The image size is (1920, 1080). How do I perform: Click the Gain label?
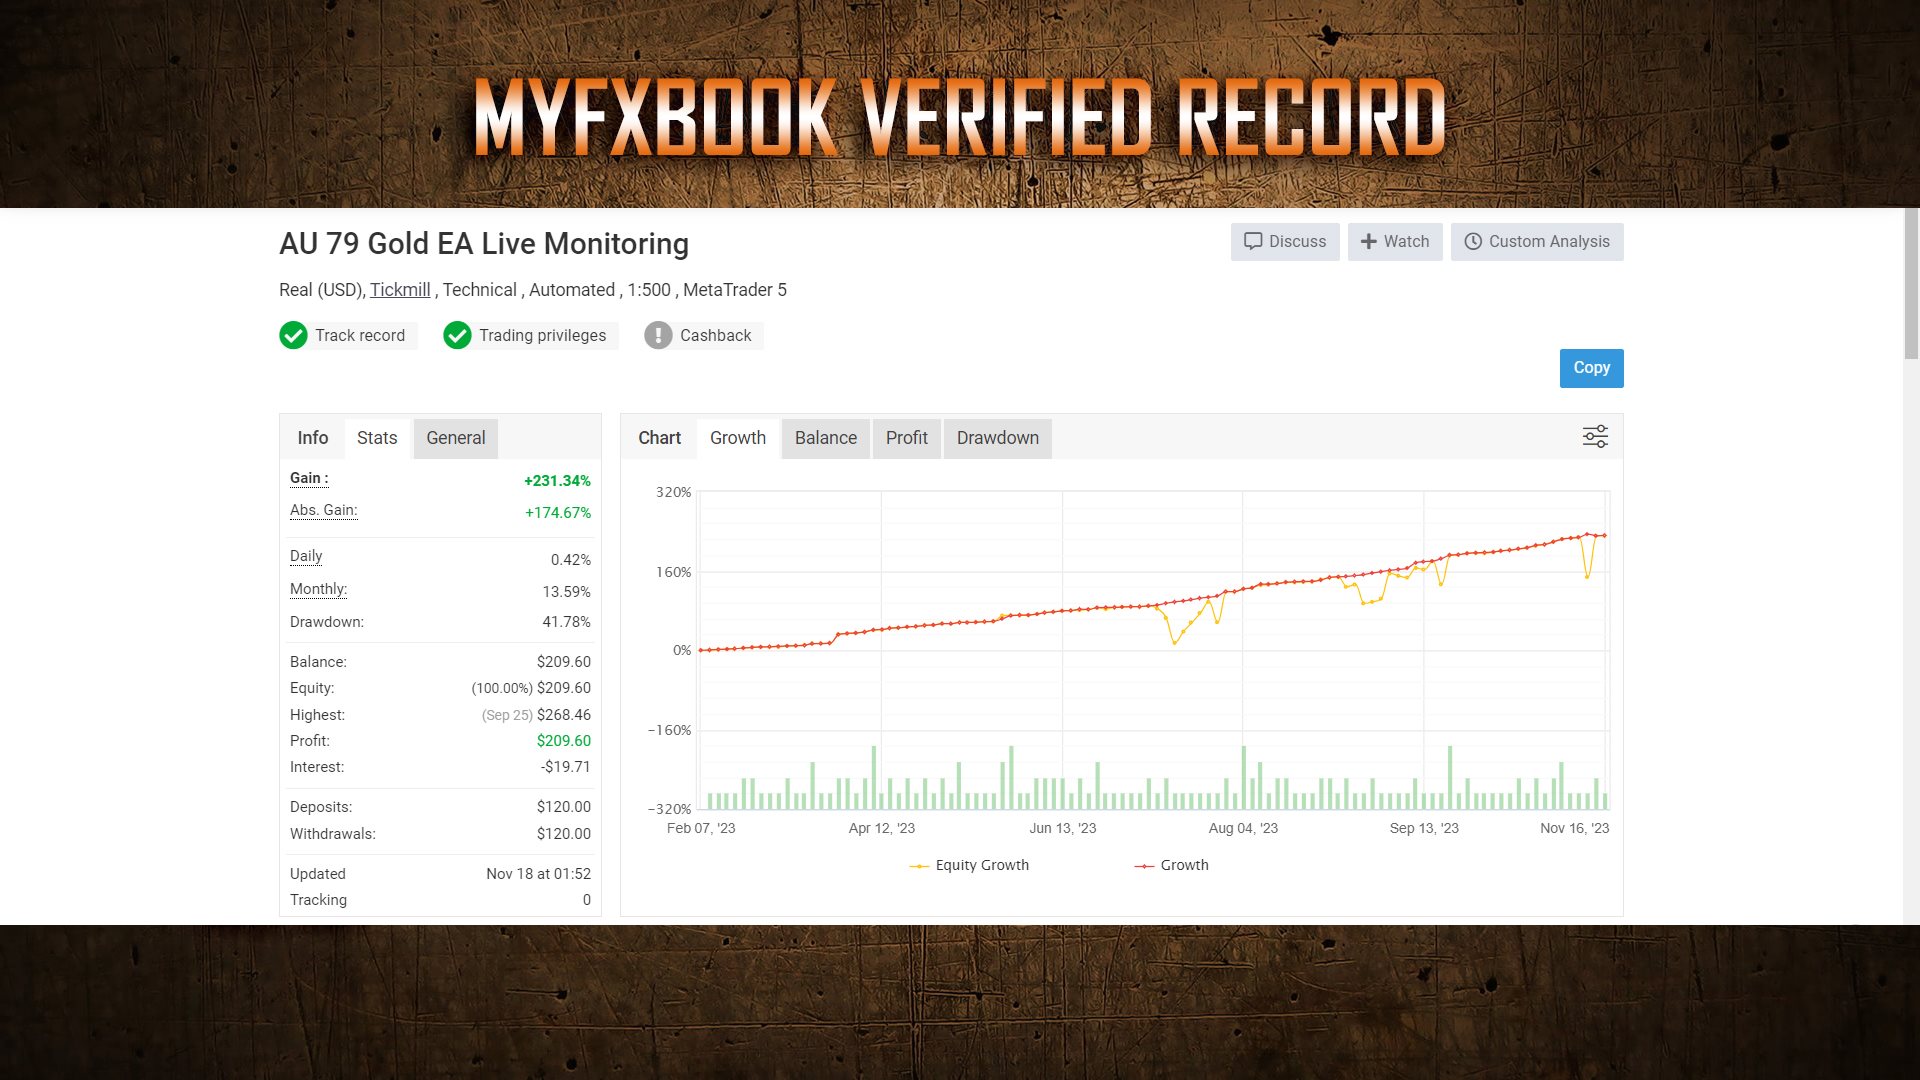pos(309,478)
